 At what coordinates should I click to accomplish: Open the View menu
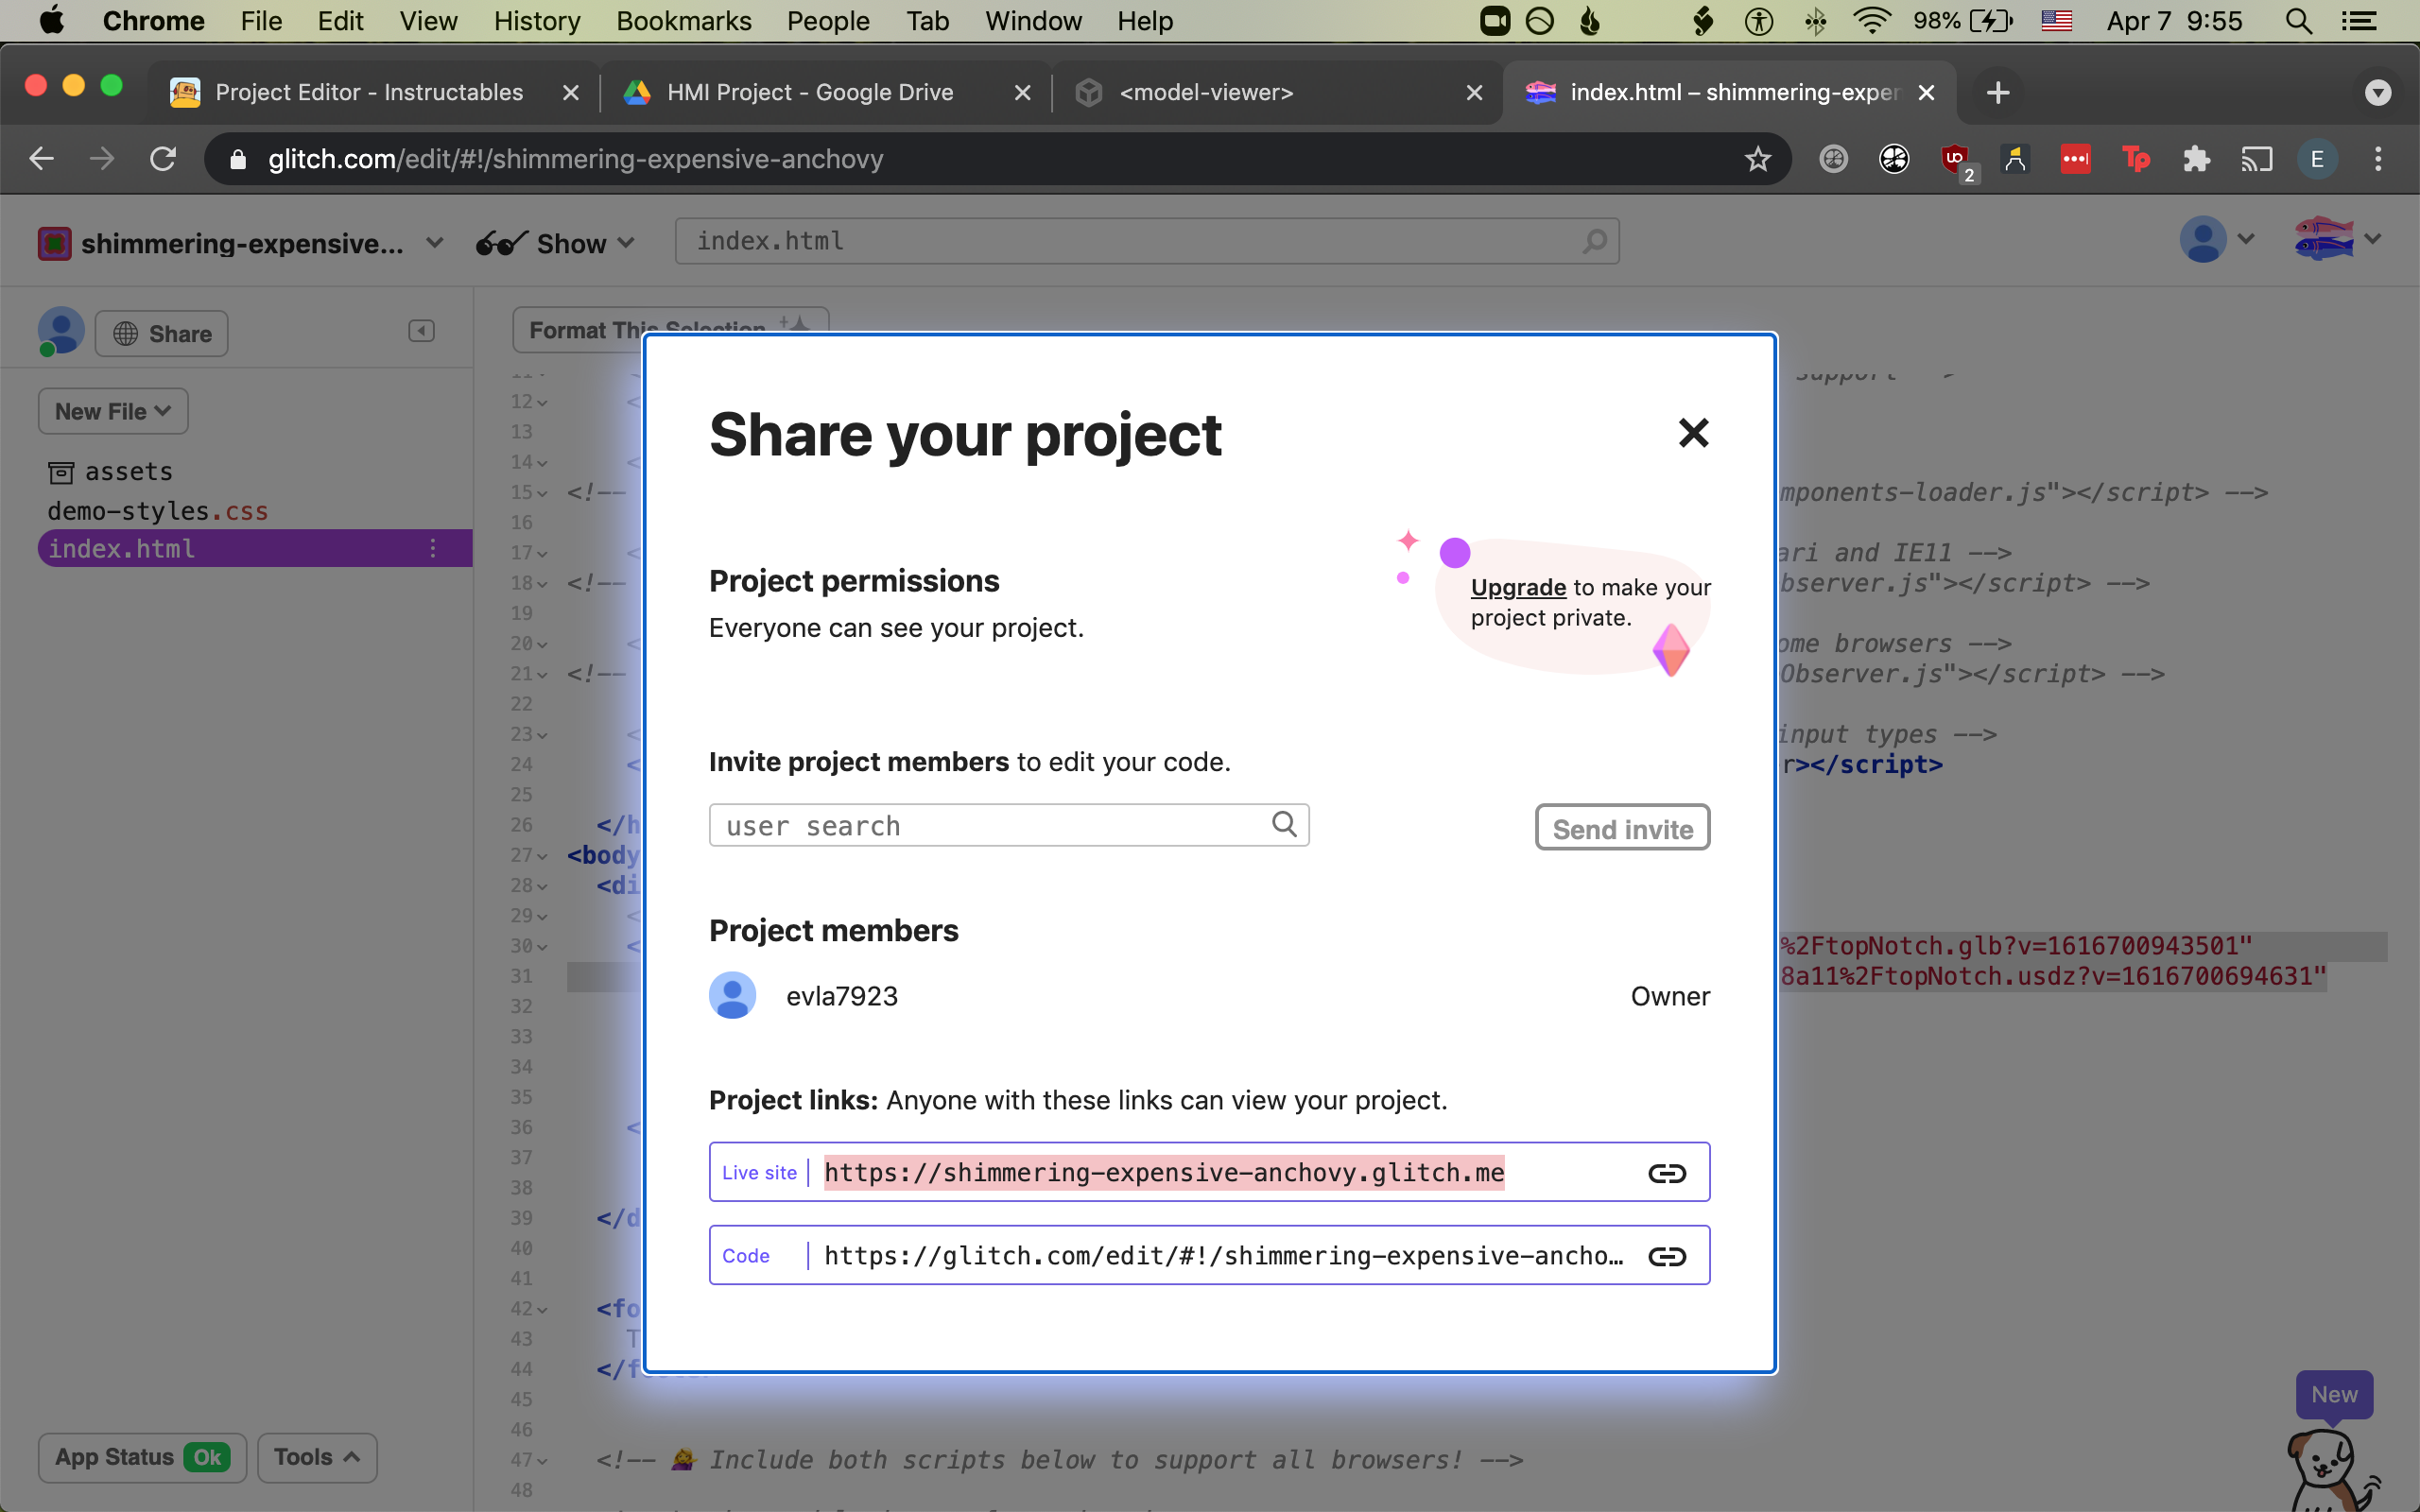[428, 21]
